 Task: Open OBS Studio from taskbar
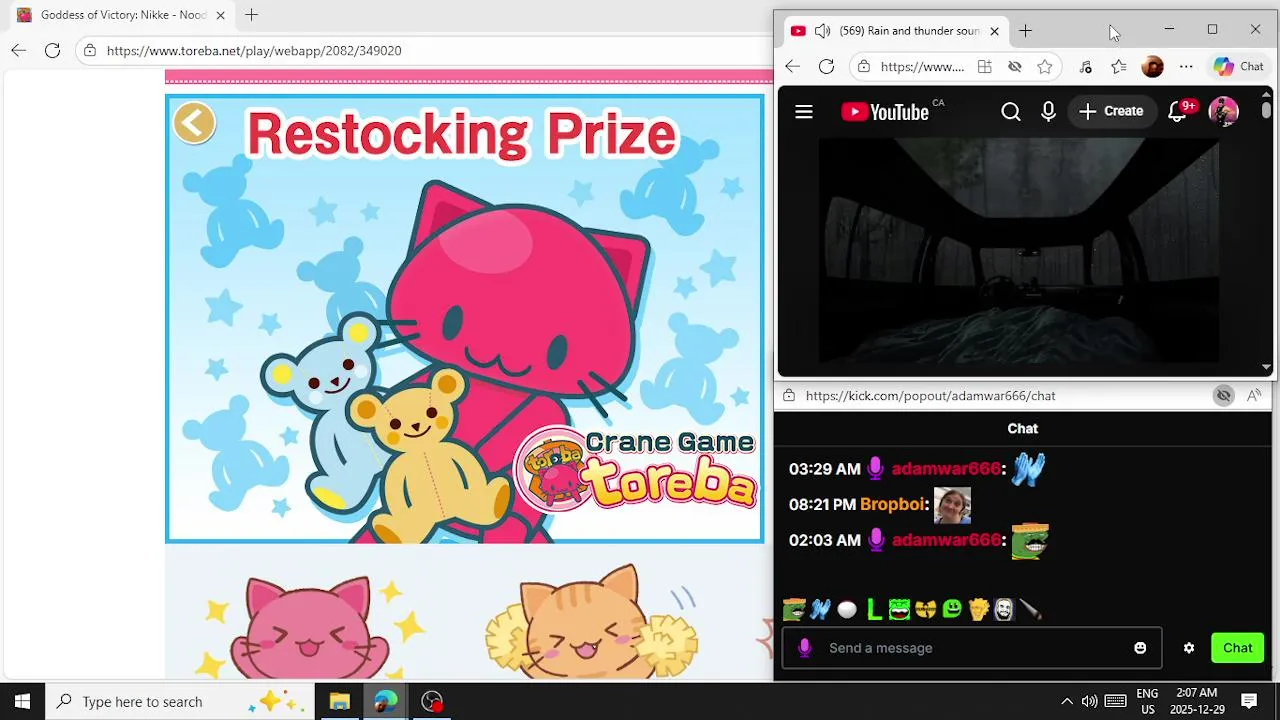(x=432, y=701)
